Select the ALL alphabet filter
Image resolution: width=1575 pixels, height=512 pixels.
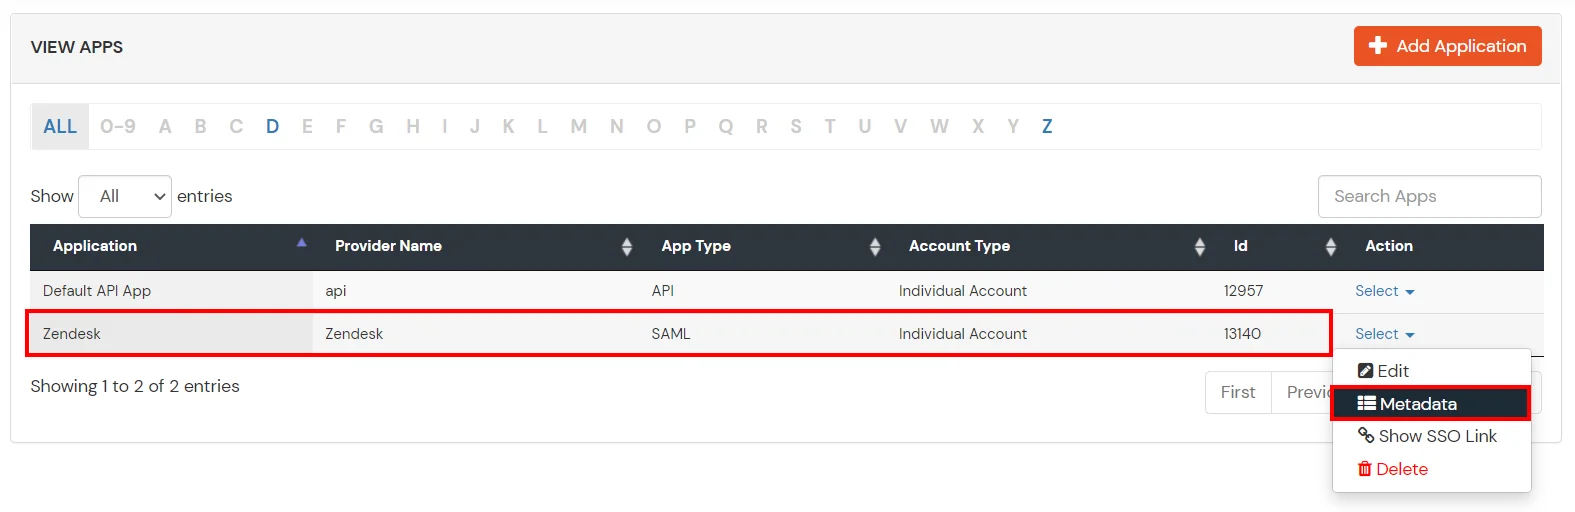click(60, 126)
